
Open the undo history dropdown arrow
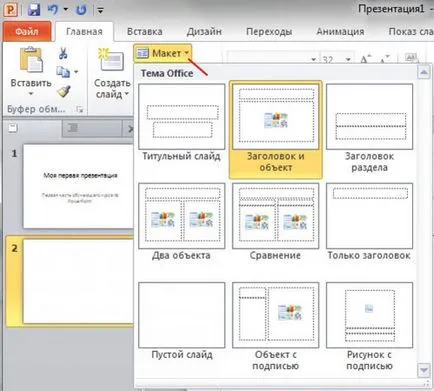(66, 10)
